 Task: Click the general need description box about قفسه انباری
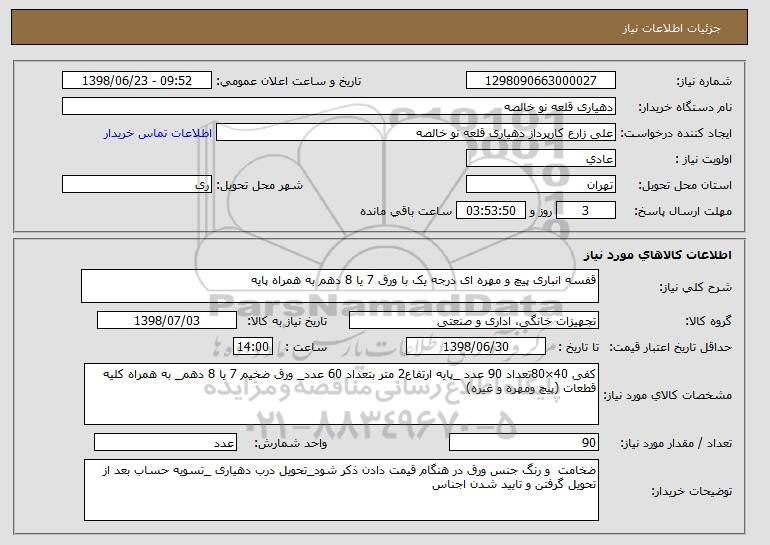[340, 286]
